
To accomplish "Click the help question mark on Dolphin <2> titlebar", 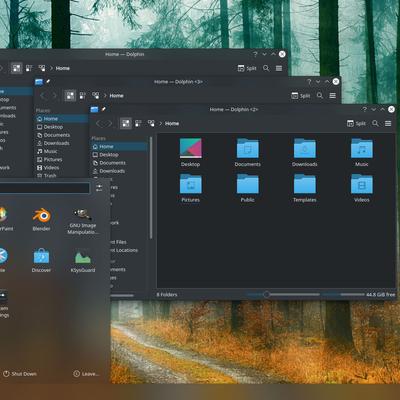I will (x=365, y=109).
